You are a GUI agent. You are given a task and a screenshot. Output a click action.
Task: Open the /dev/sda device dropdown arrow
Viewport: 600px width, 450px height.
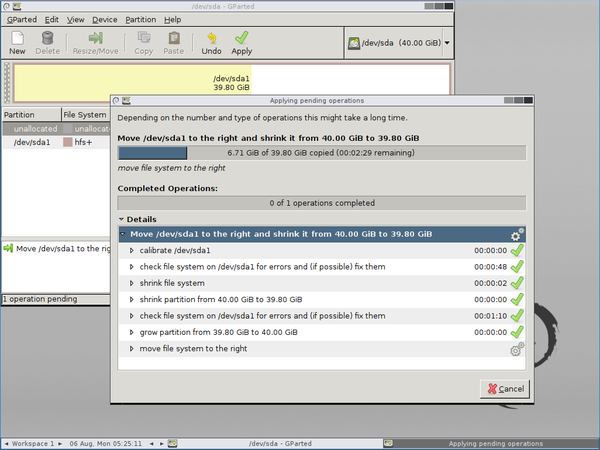(447, 43)
